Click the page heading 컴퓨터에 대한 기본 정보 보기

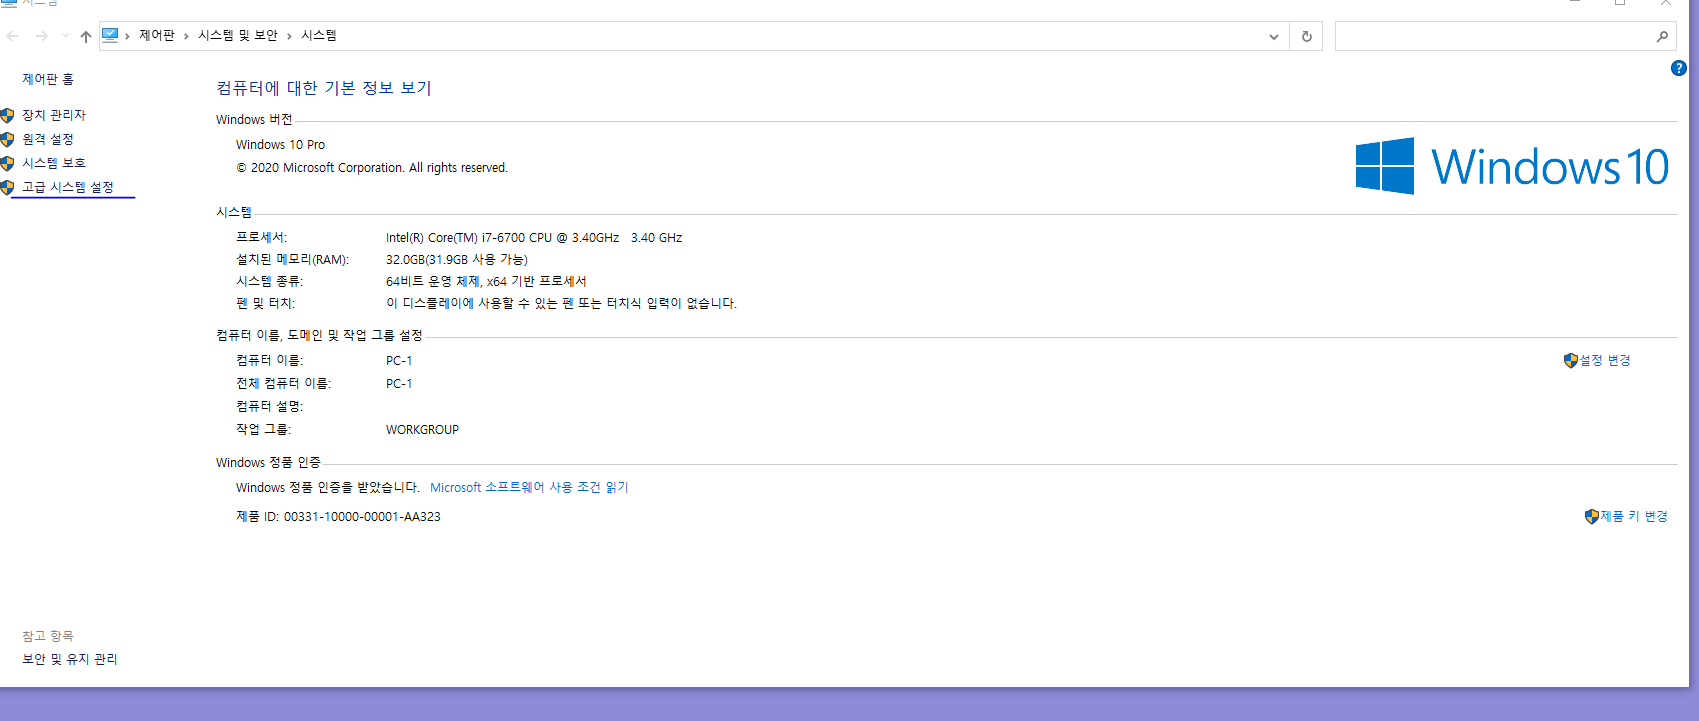click(x=324, y=88)
